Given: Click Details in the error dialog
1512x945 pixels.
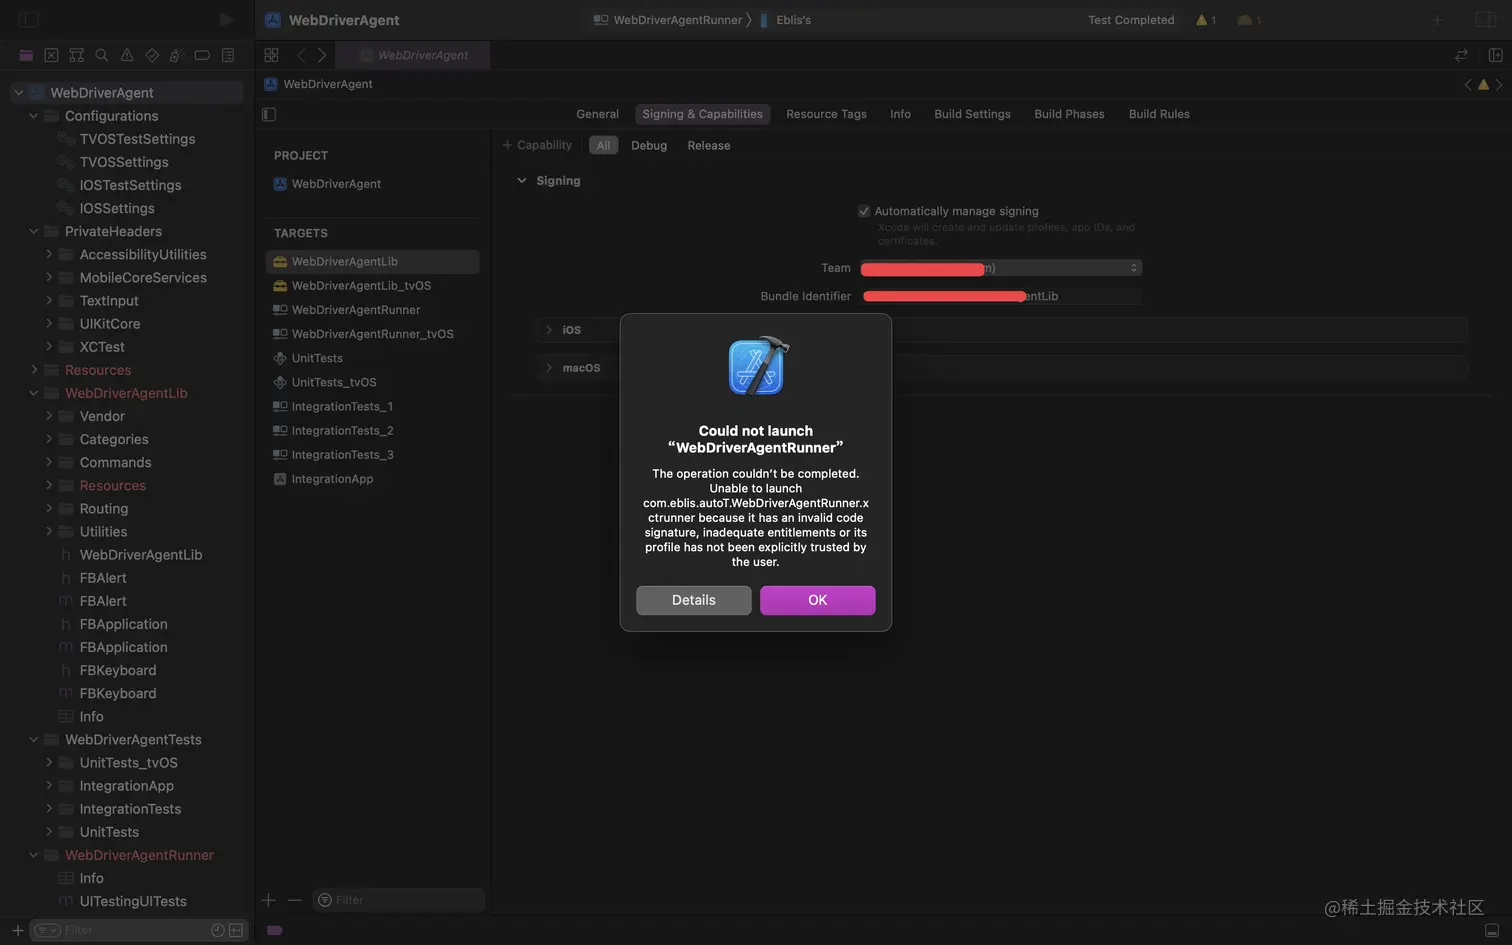Looking at the screenshot, I should tap(693, 600).
